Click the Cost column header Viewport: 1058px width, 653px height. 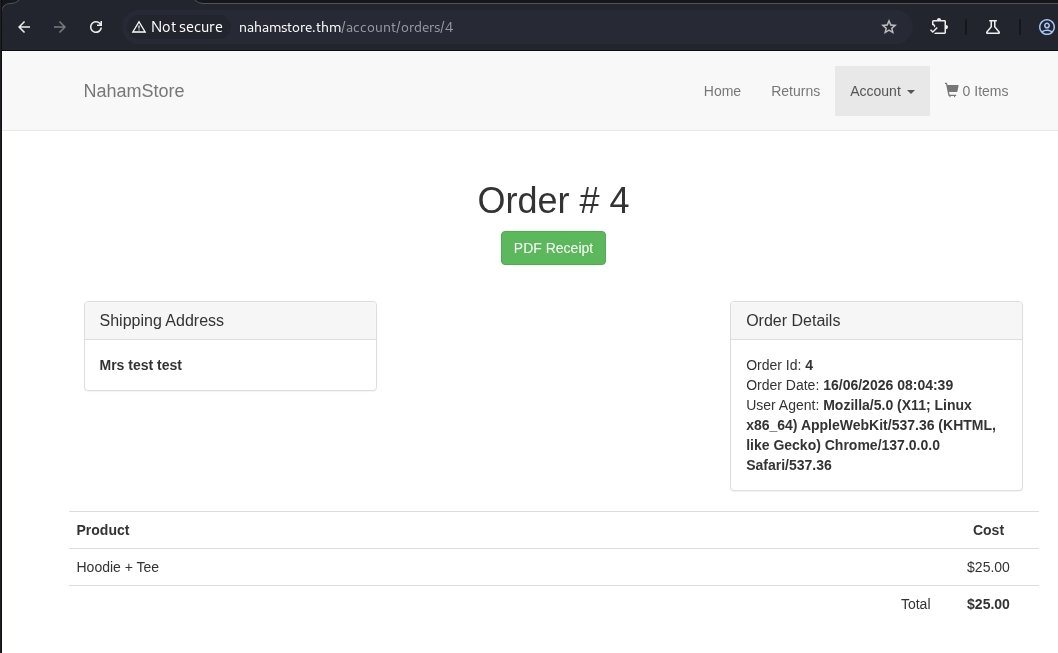(989, 530)
